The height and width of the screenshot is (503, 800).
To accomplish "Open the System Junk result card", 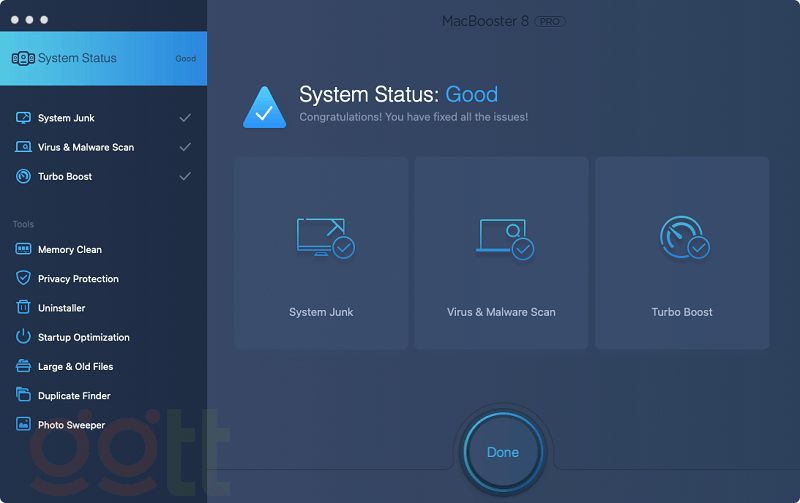I will [x=321, y=253].
